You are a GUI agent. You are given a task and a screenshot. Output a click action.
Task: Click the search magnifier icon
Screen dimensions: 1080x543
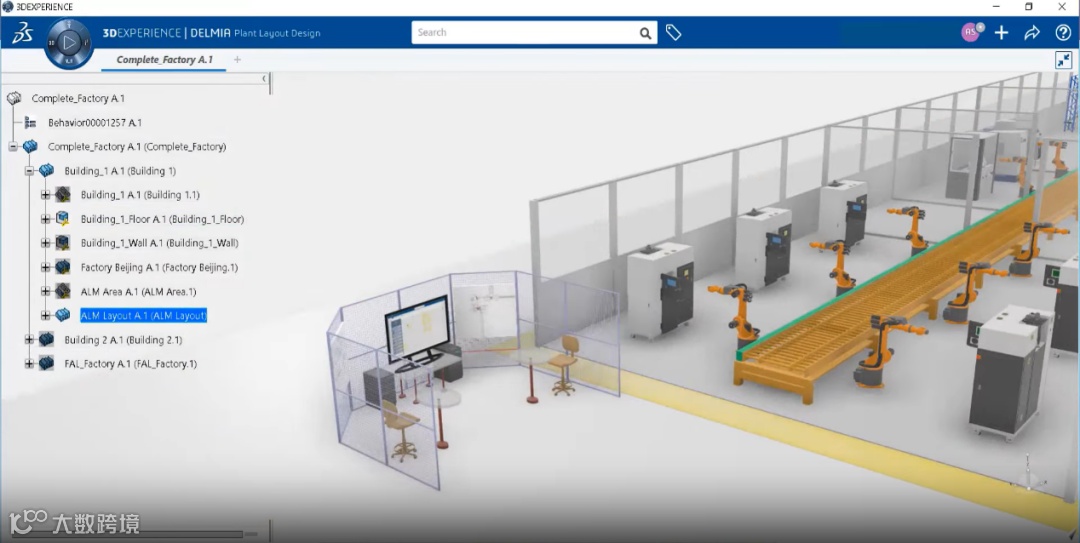coord(645,33)
